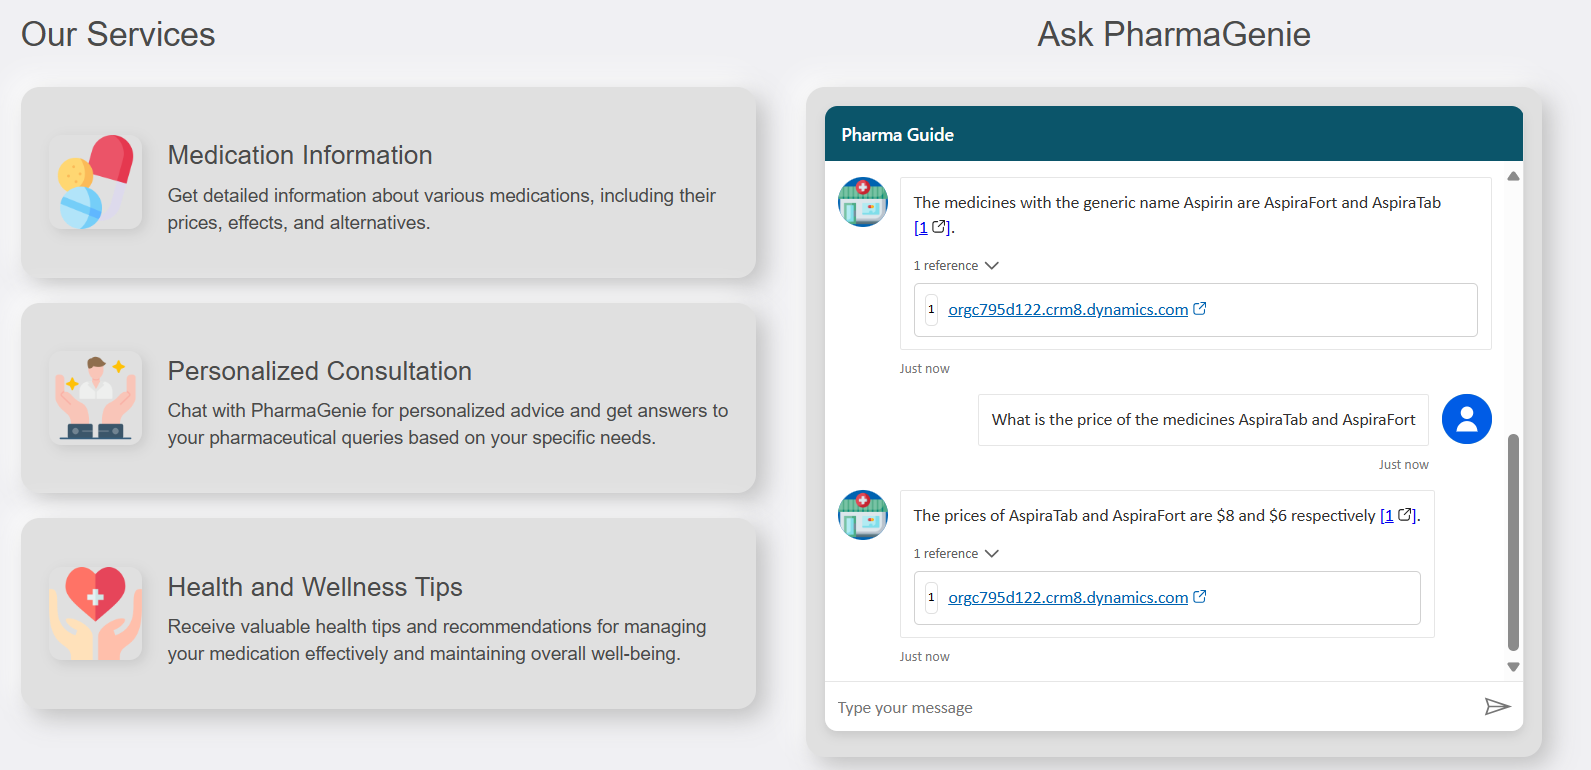This screenshot has height=770, width=1591.
Task: Click the Personalized Consultation doctor icon
Action: click(96, 398)
